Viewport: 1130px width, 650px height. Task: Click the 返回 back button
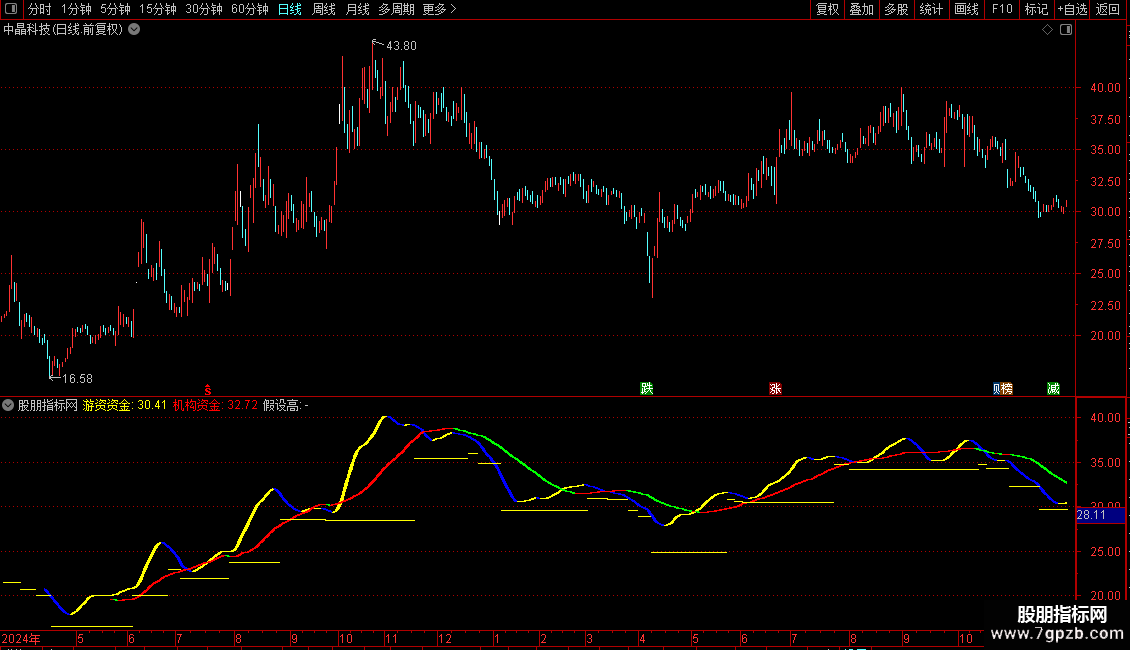point(1108,10)
